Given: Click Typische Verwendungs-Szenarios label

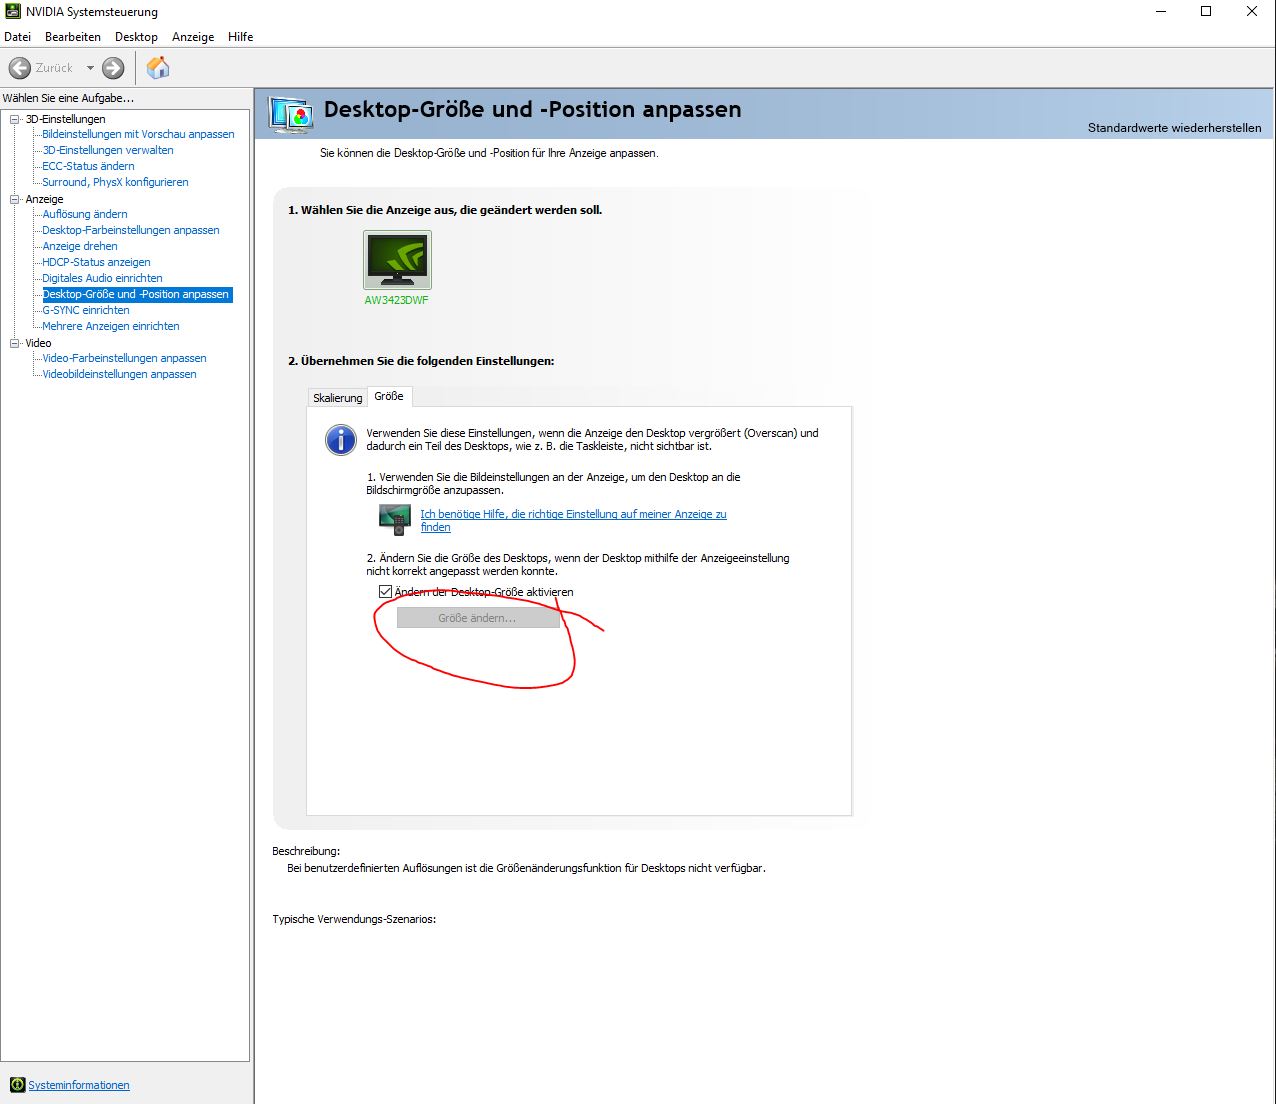Looking at the screenshot, I should click(354, 919).
